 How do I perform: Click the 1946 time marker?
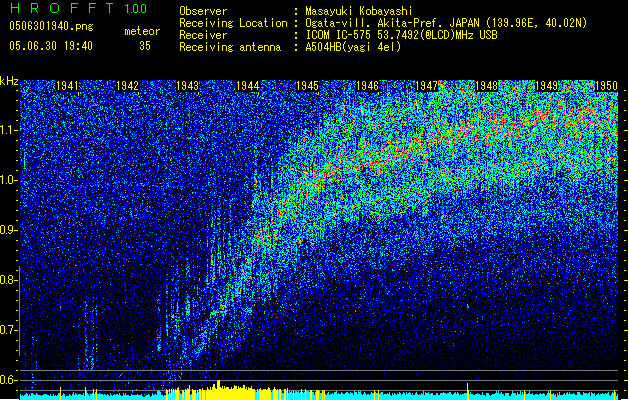tap(367, 86)
